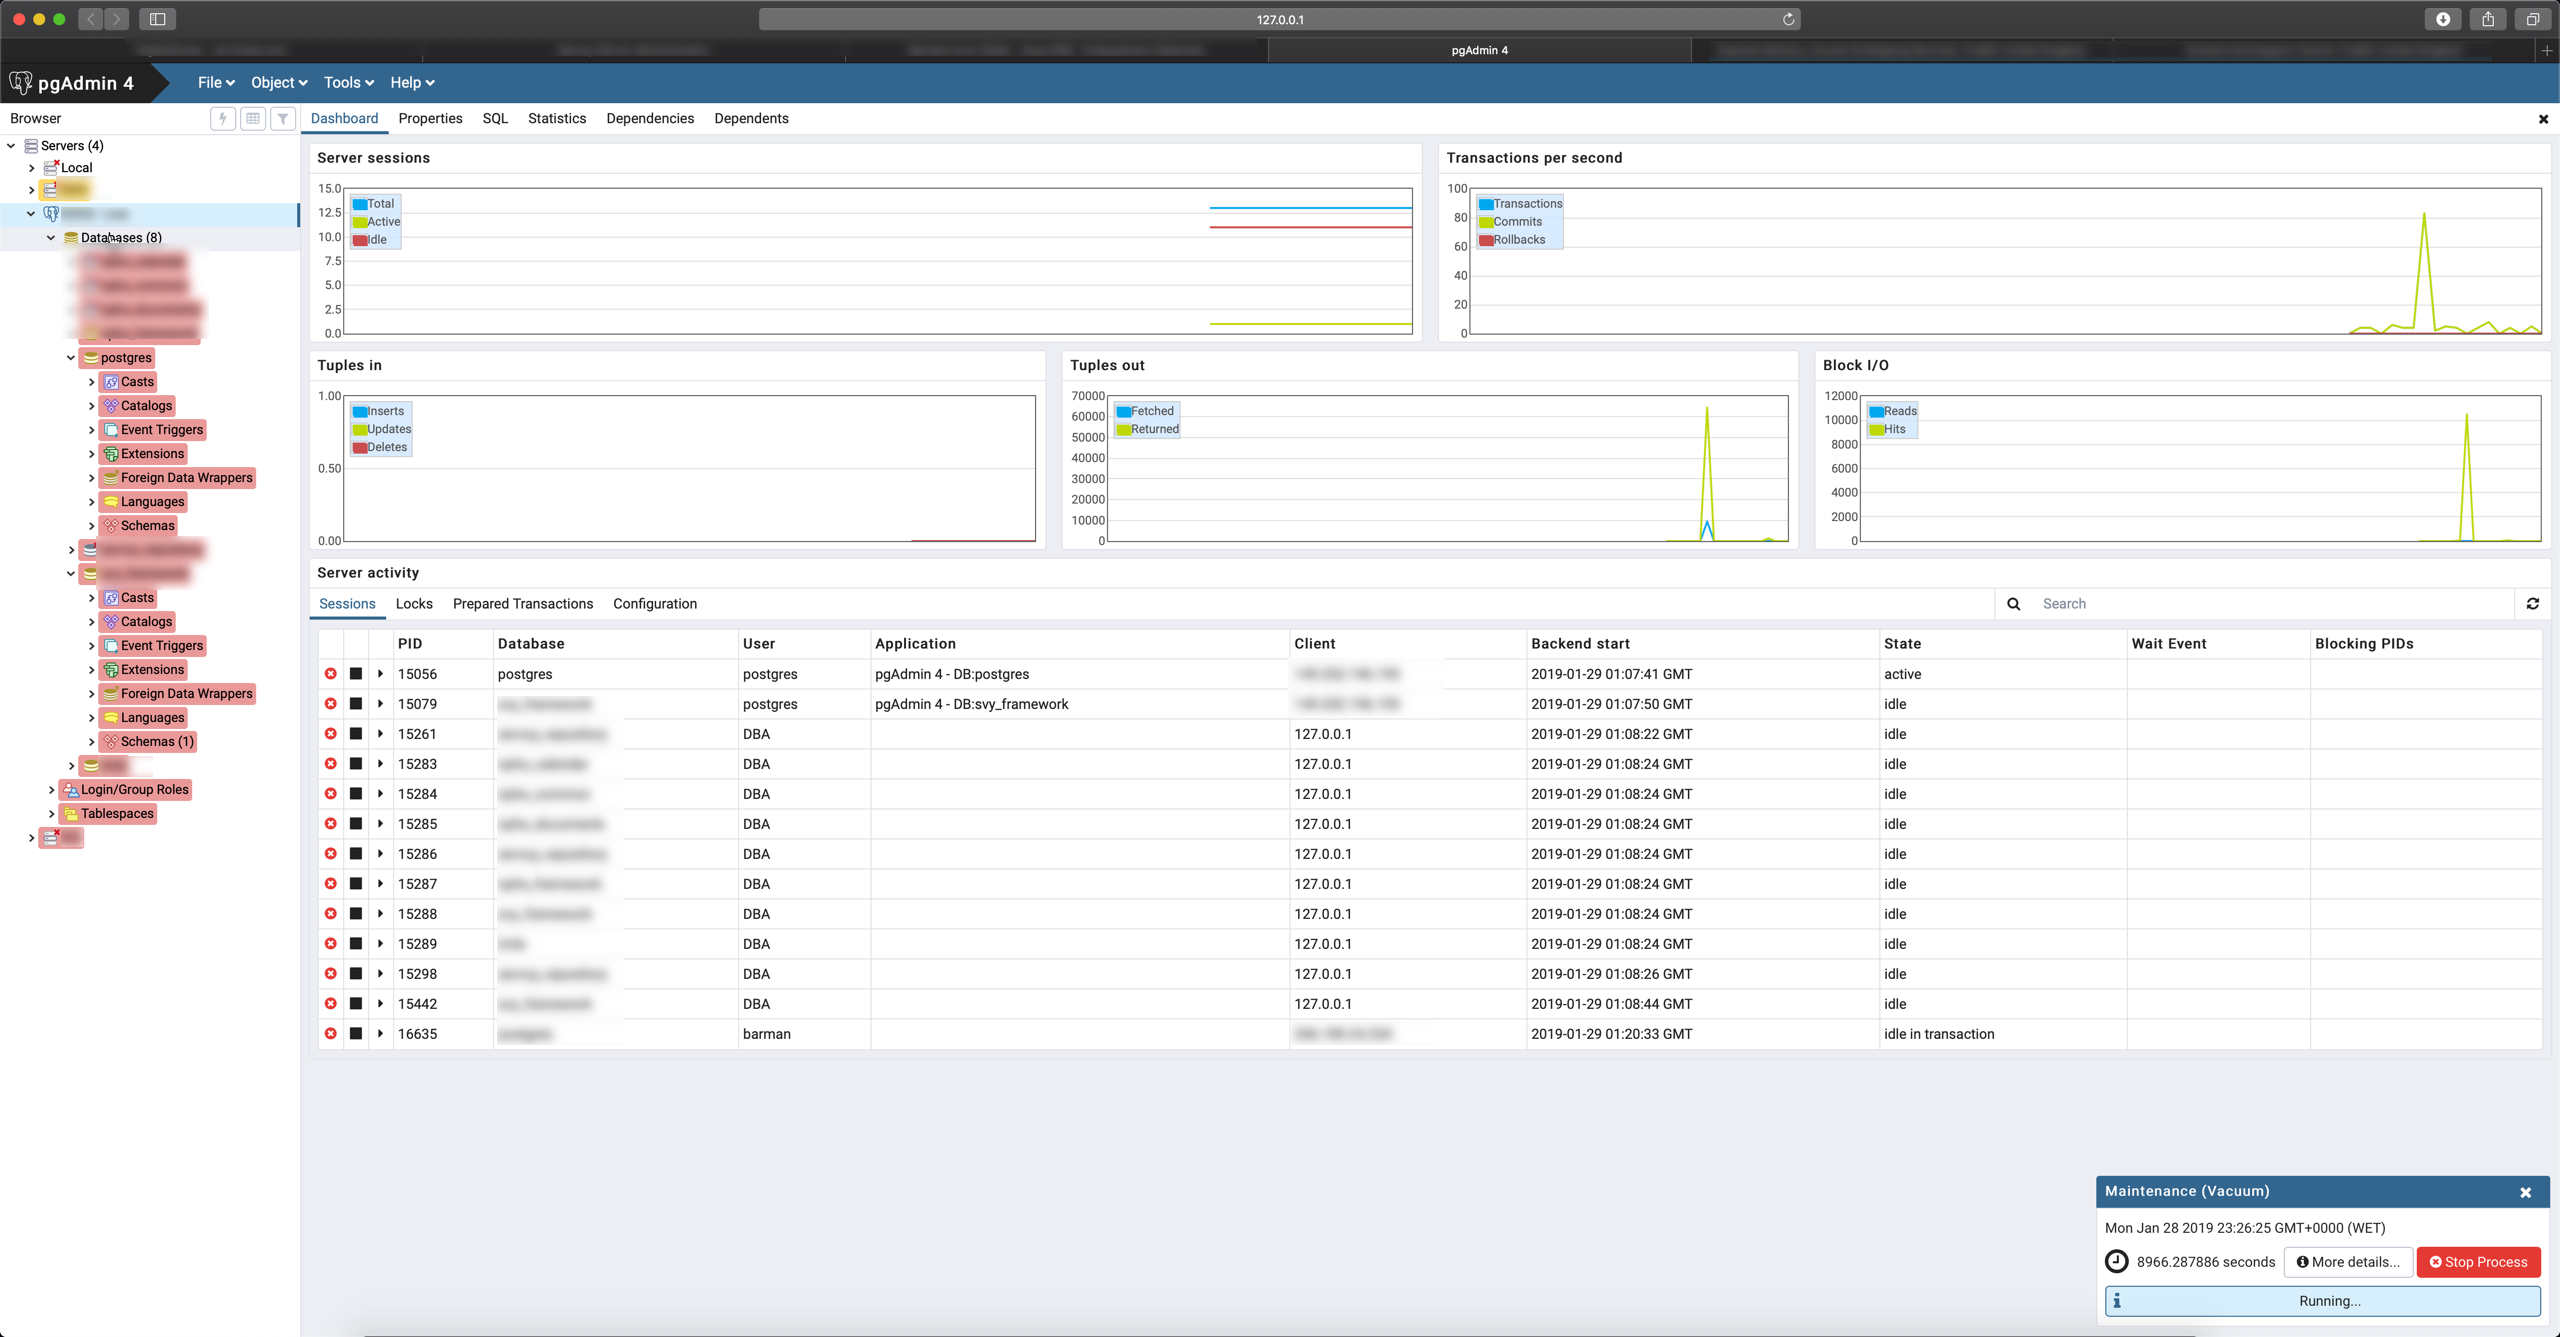The width and height of the screenshot is (2560, 1337).
Task: Click the Fetched legend swatch in Tuples out
Action: [1124, 411]
